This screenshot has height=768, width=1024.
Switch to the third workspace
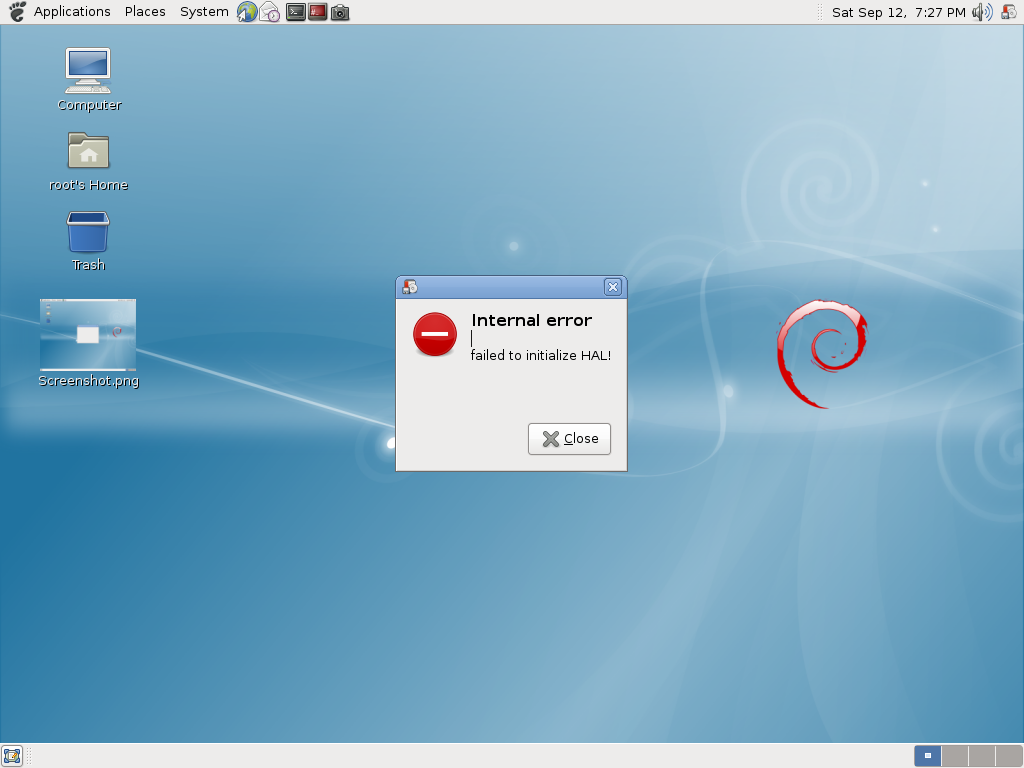[x=982, y=756]
